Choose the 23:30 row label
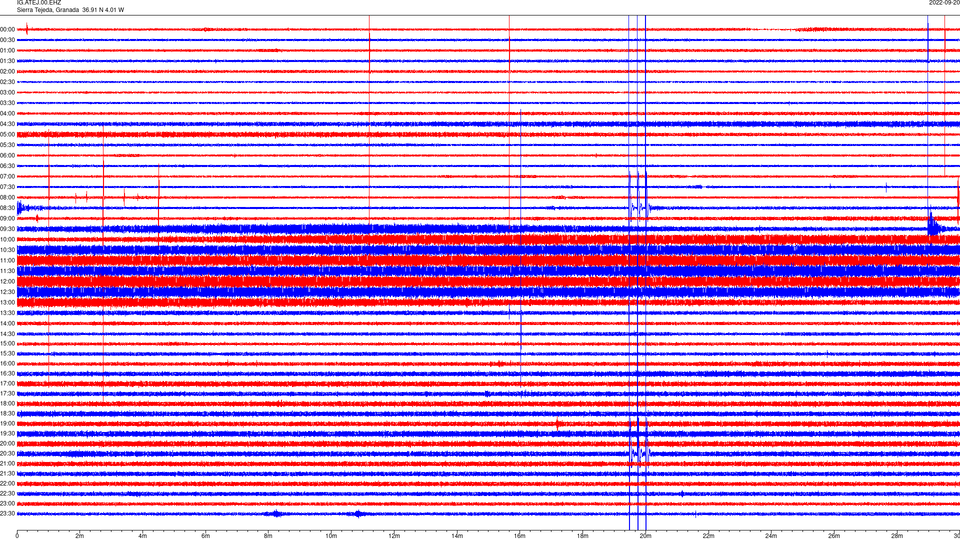960x540 pixels. [7, 514]
